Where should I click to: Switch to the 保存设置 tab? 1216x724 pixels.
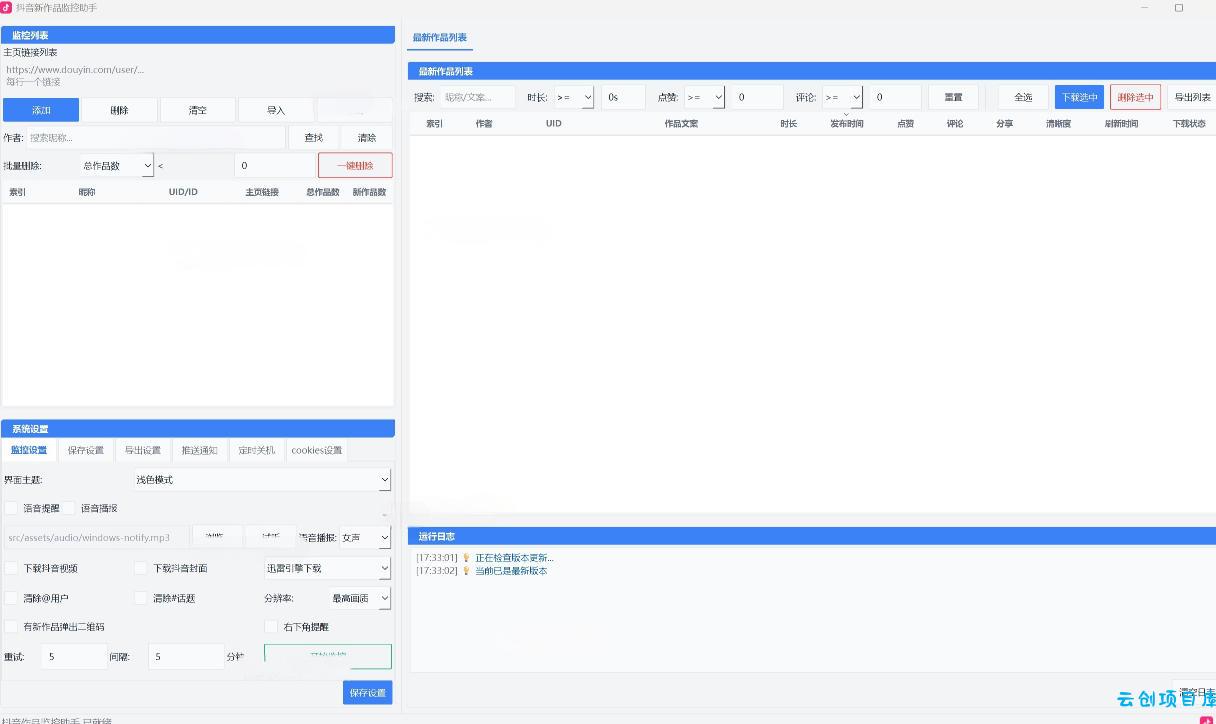click(x=86, y=450)
